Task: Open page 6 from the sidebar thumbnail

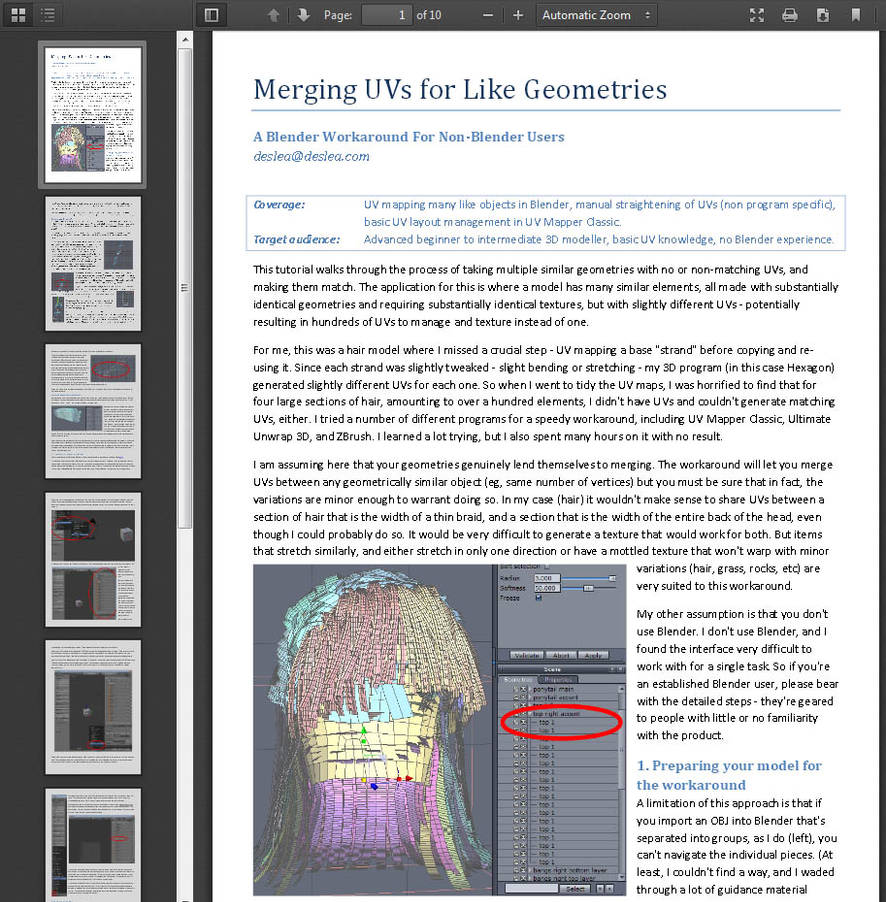Action: tap(92, 845)
